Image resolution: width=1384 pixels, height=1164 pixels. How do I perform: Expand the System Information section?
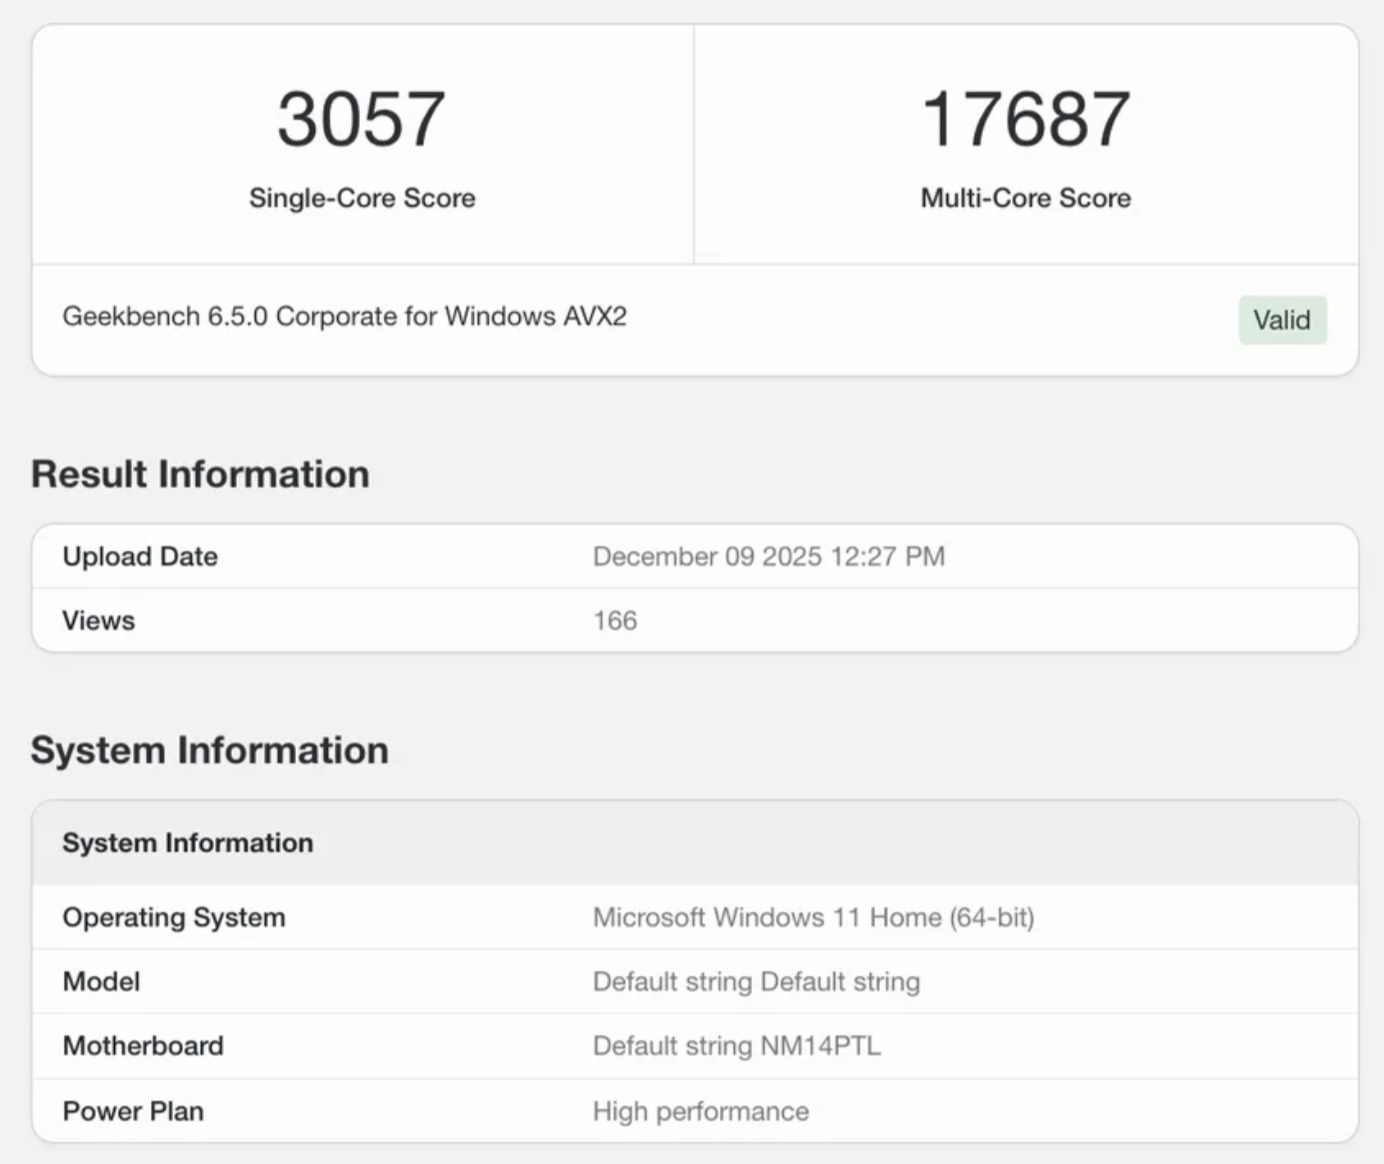(x=210, y=750)
